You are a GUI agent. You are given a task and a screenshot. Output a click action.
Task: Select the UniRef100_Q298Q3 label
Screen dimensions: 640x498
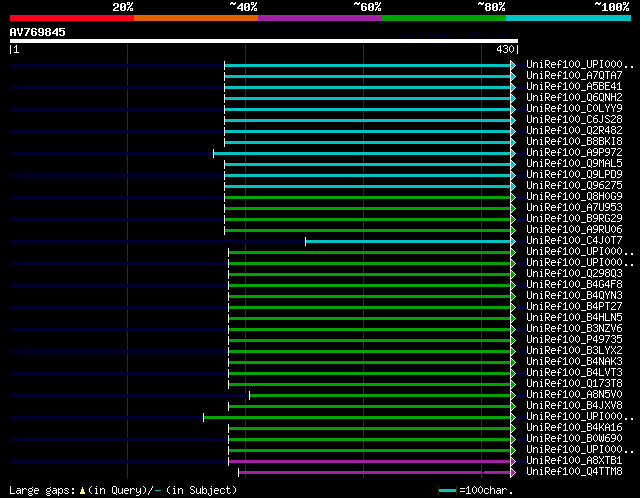[x=574, y=274]
